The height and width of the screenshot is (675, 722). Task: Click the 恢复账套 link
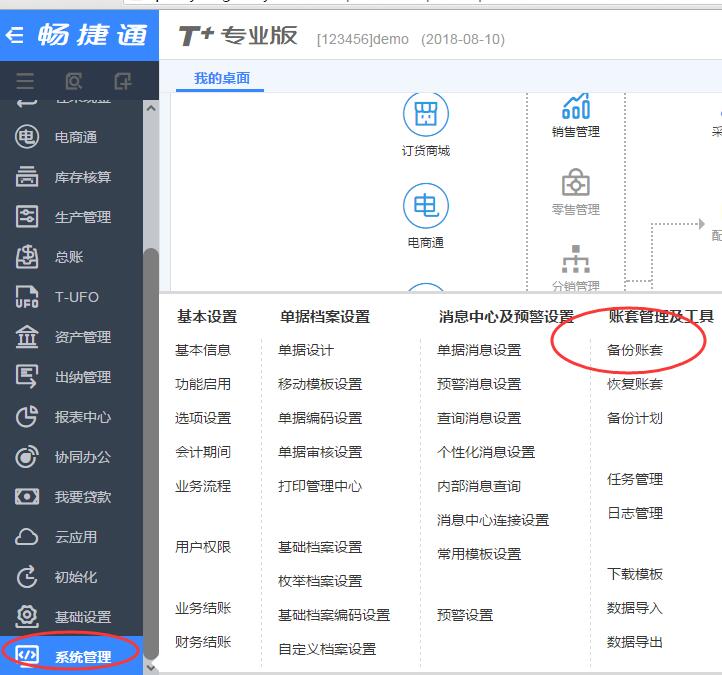click(634, 384)
